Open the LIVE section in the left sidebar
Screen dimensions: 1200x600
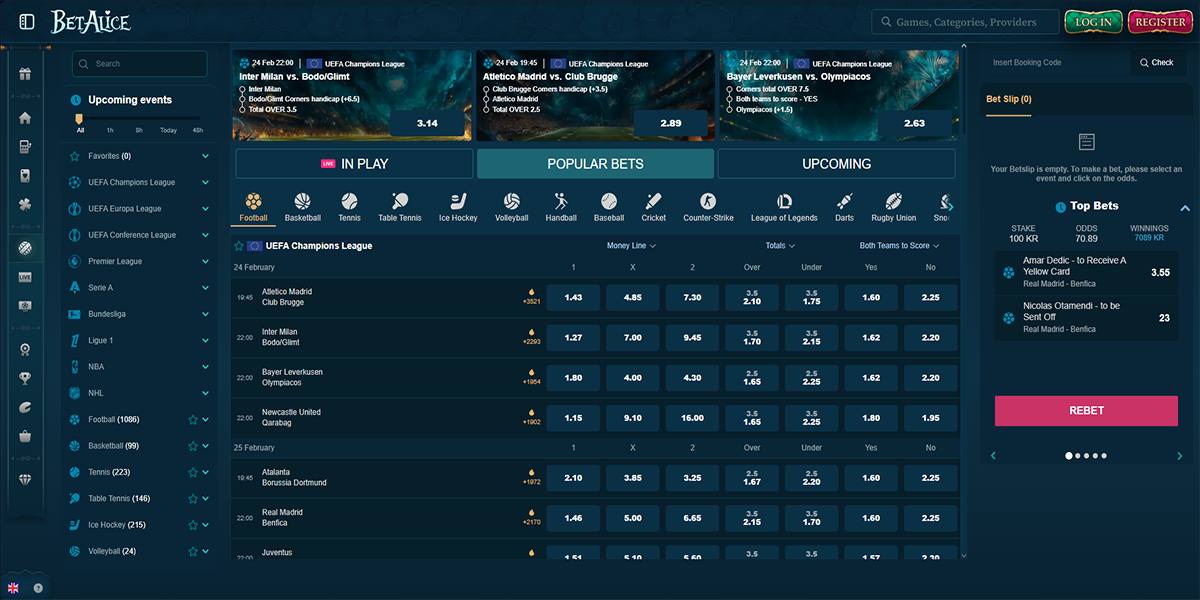click(x=25, y=279)
